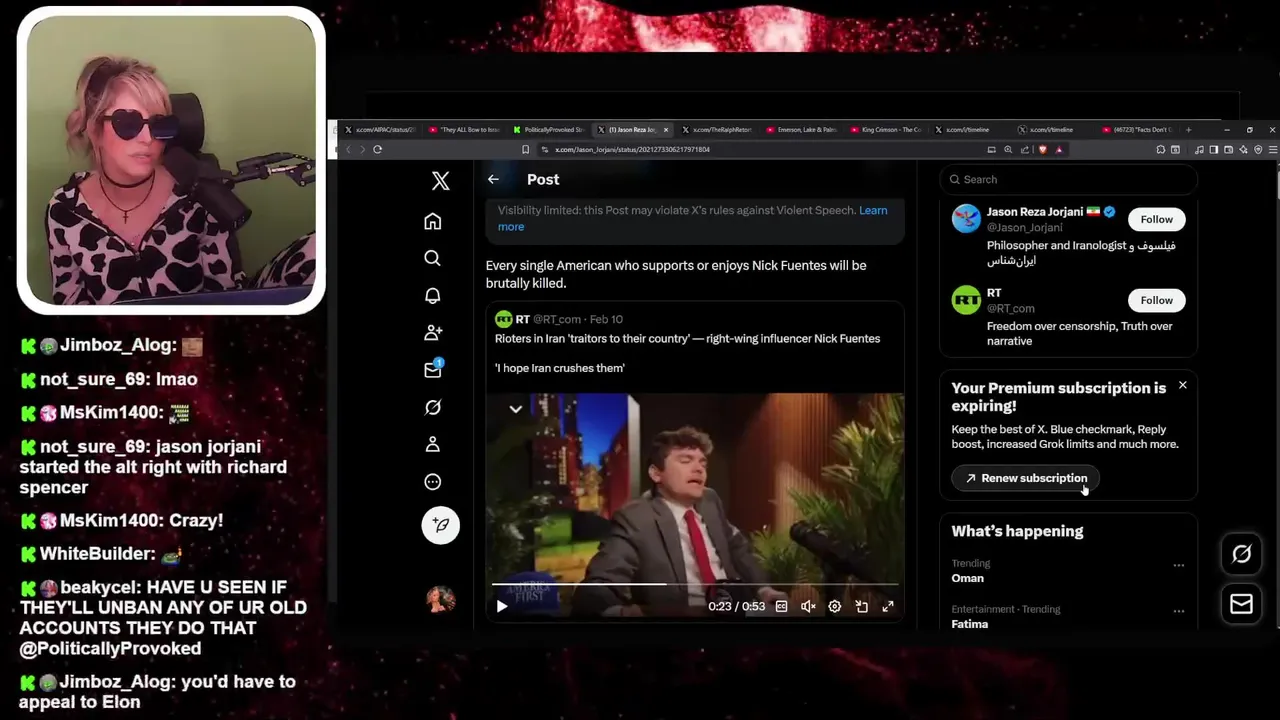Image resolution: width=1280 pixels, height=720 pixels.
Task: Click the floating Messages button
Action: tap(1241, 604)
